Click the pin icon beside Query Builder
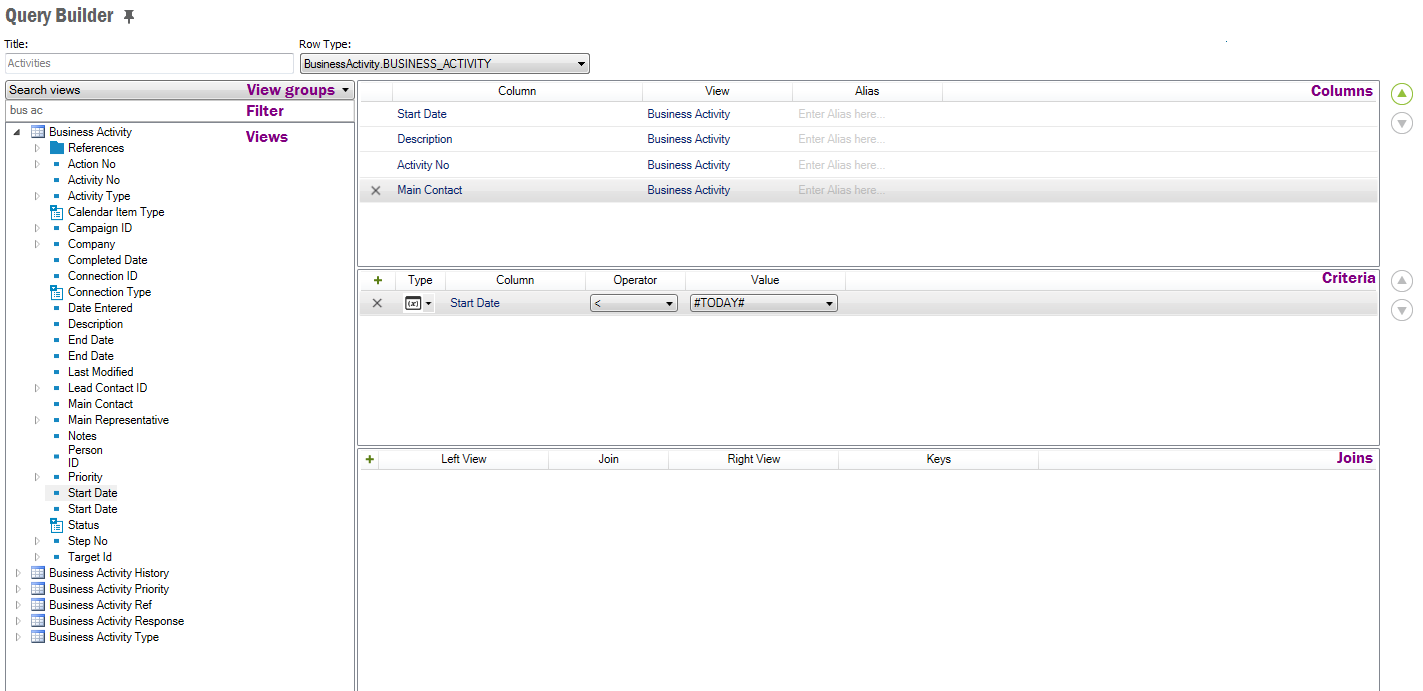Viewport: 1423px width, 691px height. 129,17
